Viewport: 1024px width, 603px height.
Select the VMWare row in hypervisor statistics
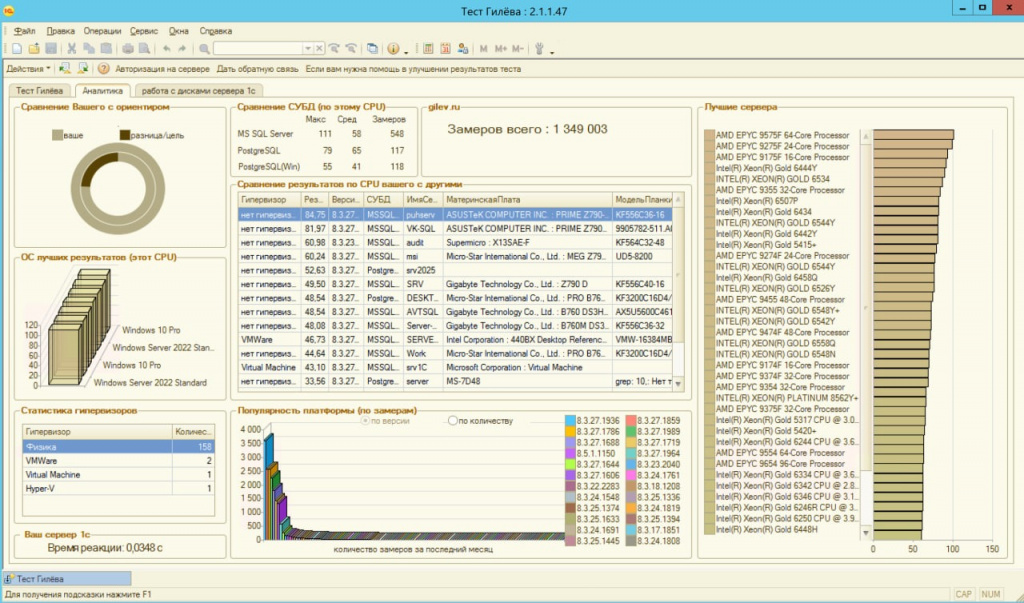point(118,461)
